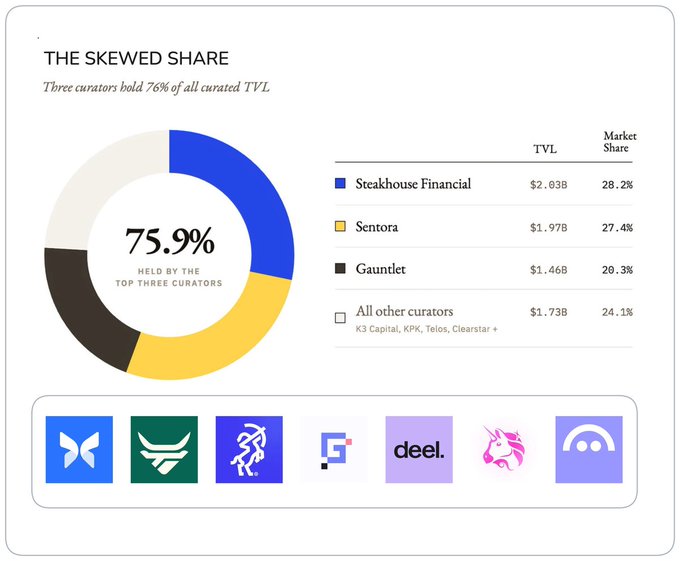Click the $1.46B TVL value
This screenshot has height=561, width=680.
point(548,270)
